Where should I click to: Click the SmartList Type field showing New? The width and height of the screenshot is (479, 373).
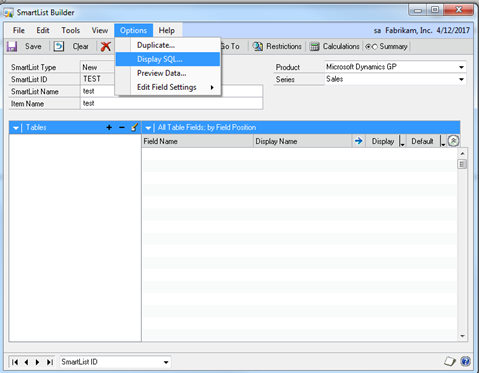point(98,67)
